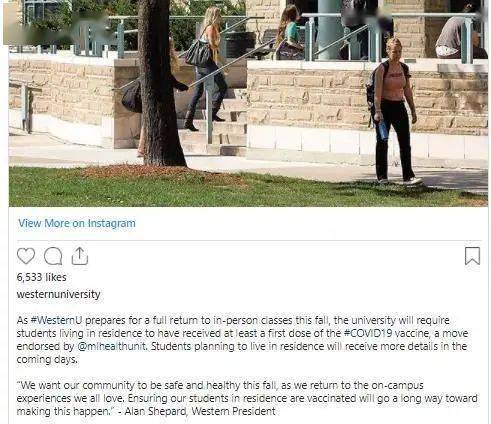The width and height of the screenshot is (491, 424).
Task: Click the tree trunk in the campus photo
Action: tap(159, 83)
